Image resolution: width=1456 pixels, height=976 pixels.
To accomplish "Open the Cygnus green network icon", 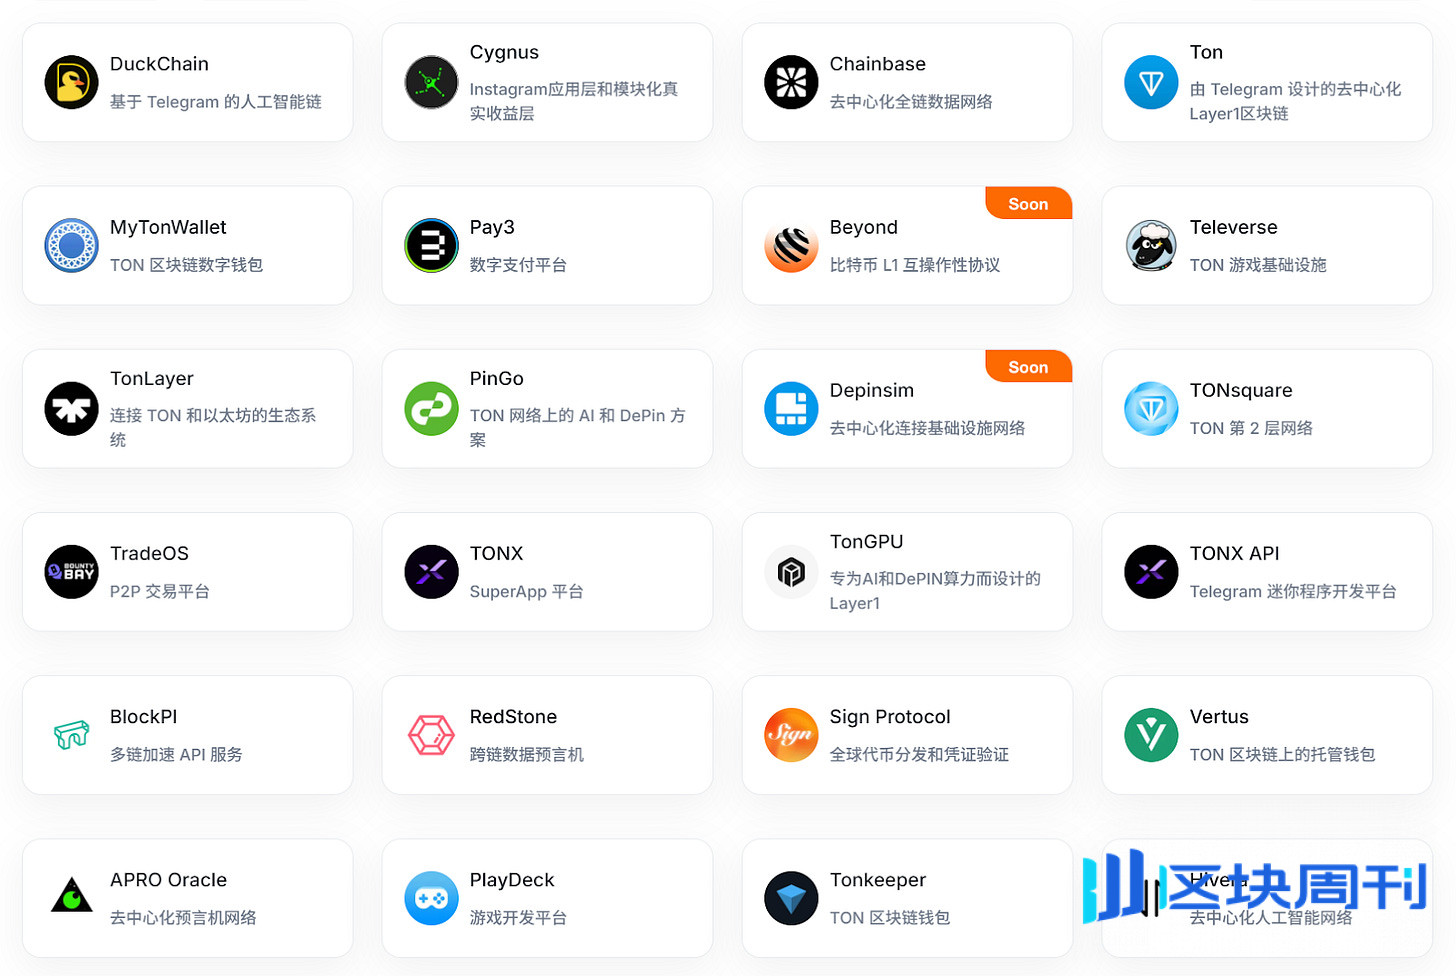I will pos(431,82).
